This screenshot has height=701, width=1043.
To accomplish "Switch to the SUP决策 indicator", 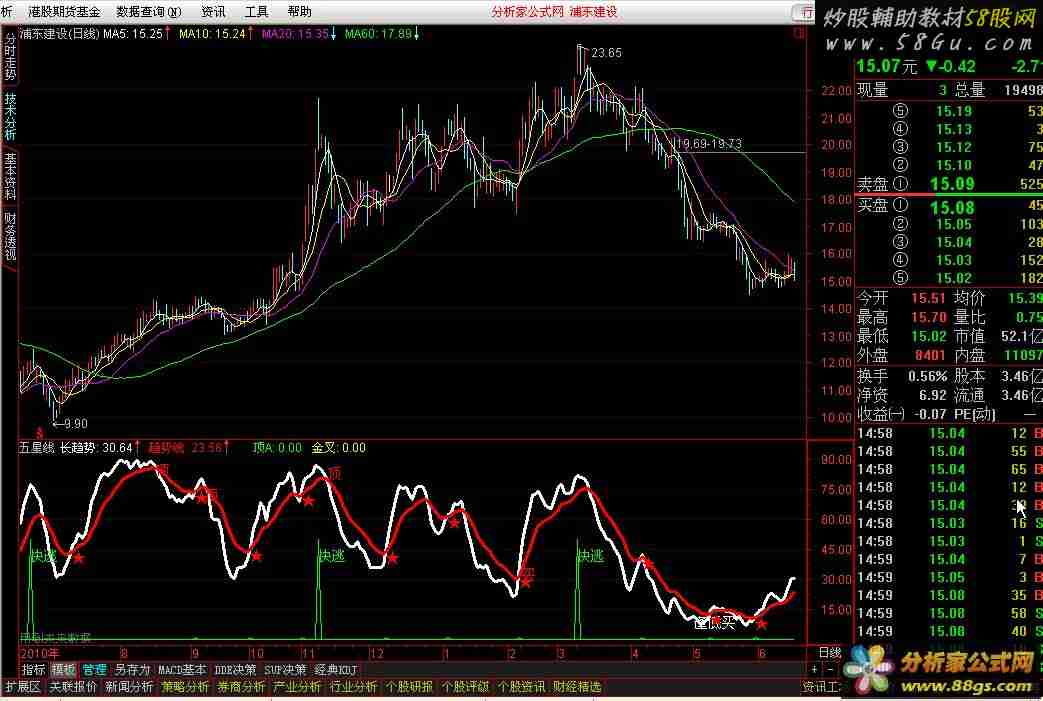I will pos(285,670).
